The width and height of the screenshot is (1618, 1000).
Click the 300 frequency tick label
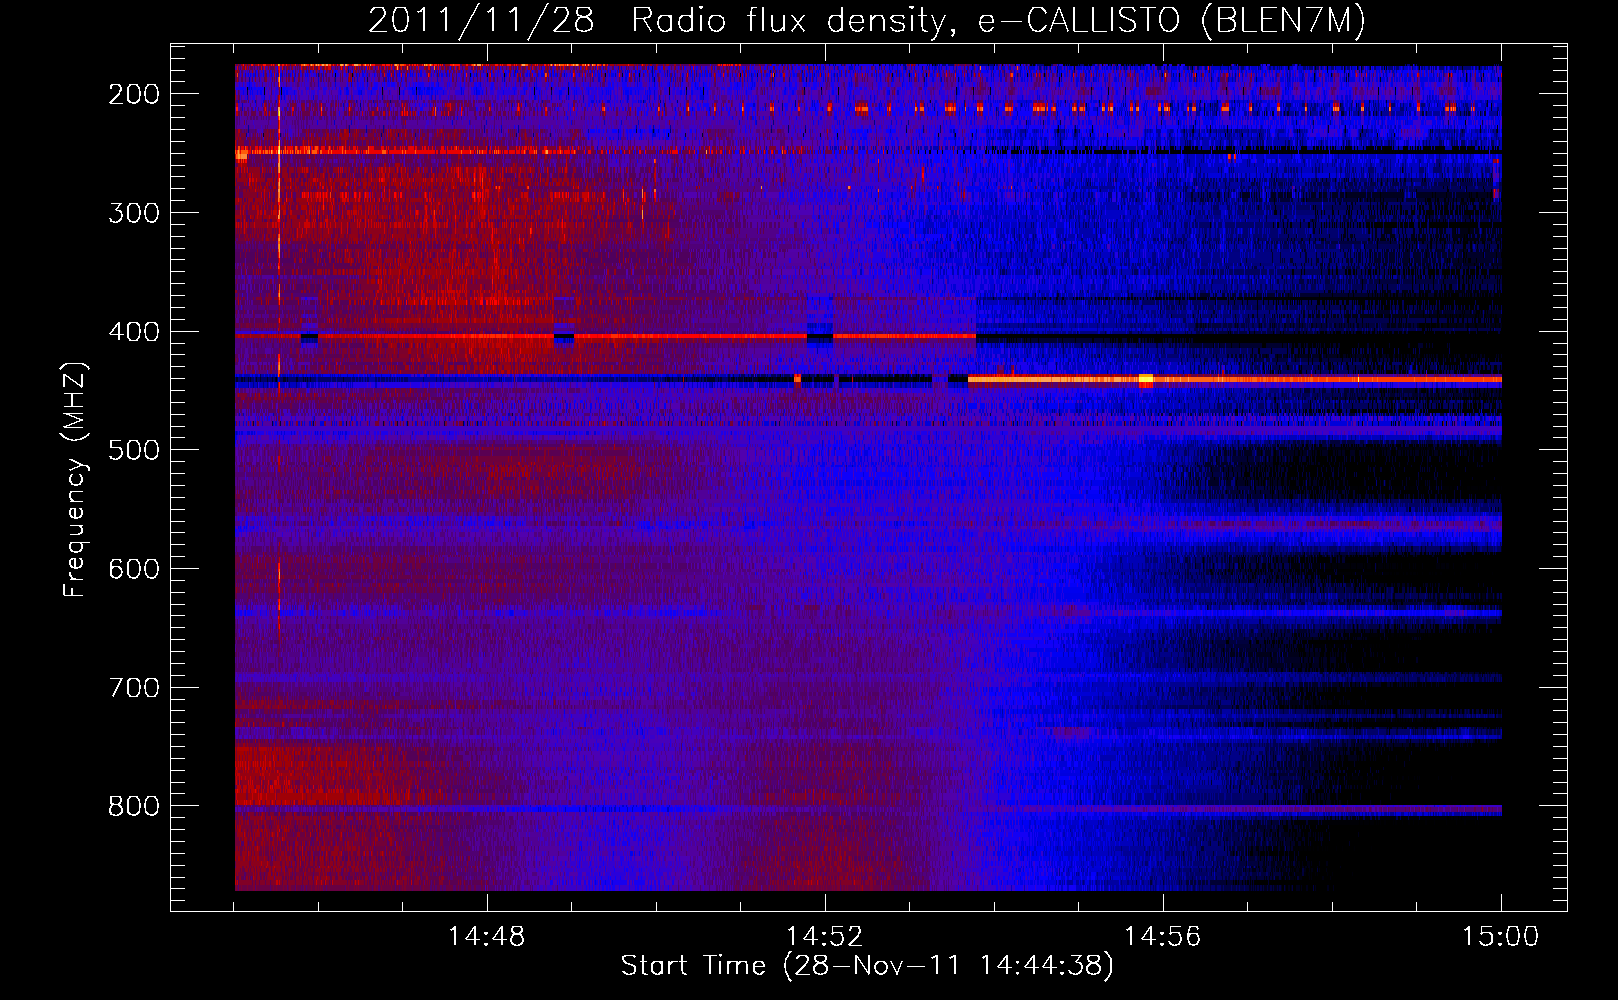coord(133,213)
